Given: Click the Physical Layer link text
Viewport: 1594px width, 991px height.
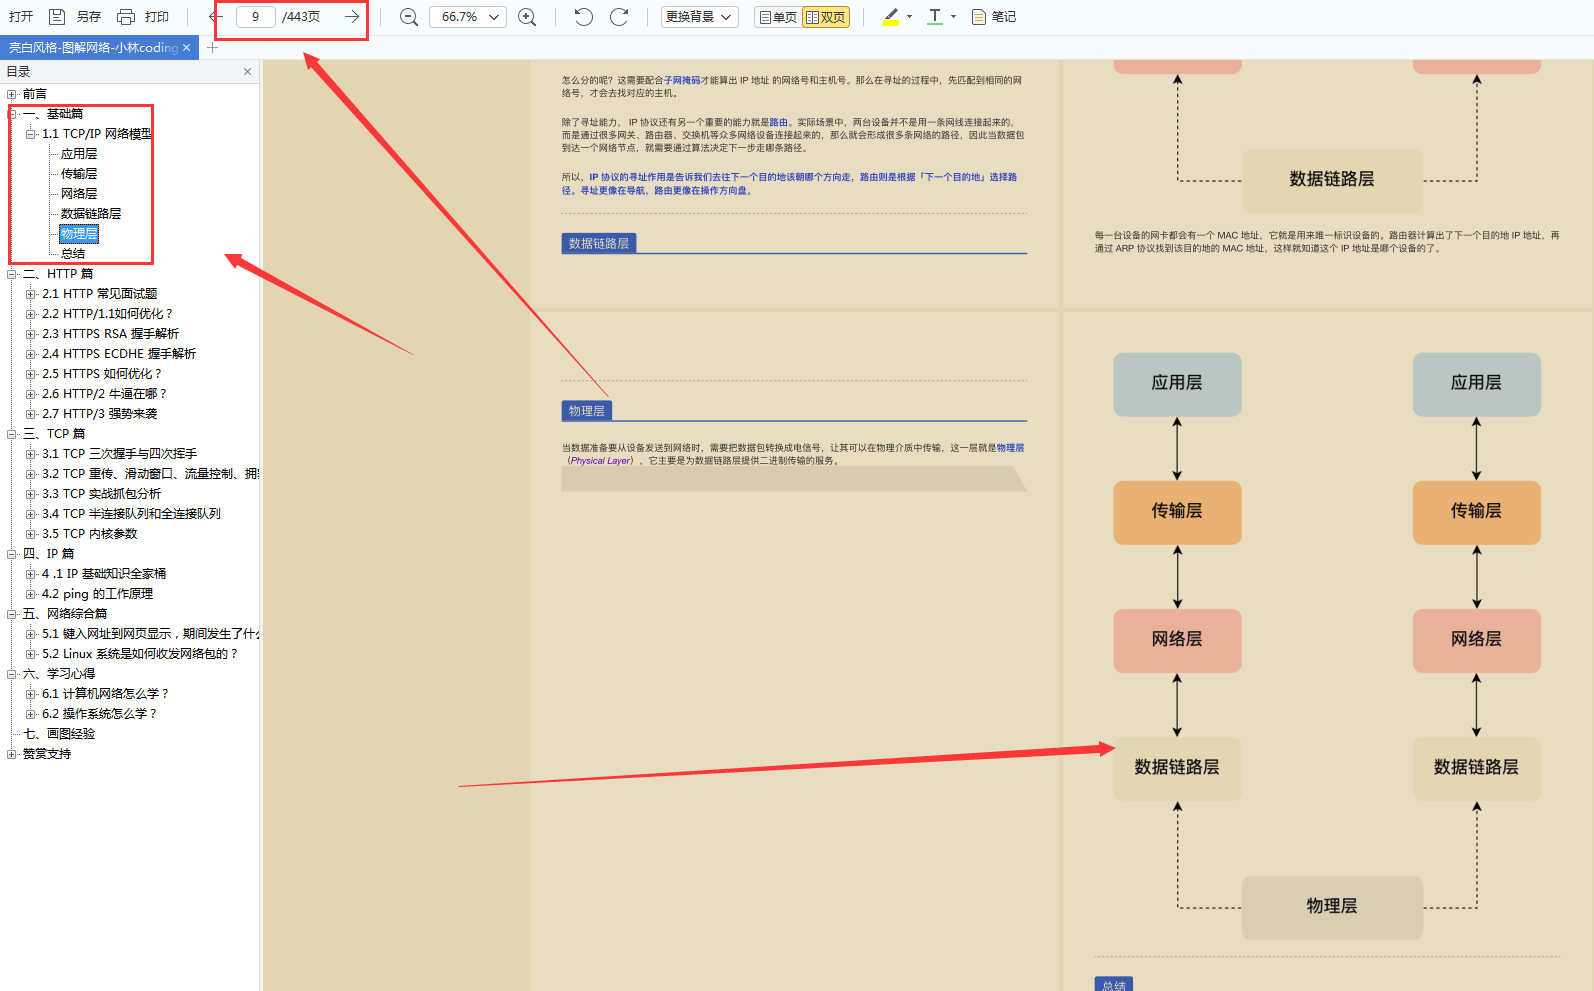Looking at the screenshot, I should pos(601,461).
